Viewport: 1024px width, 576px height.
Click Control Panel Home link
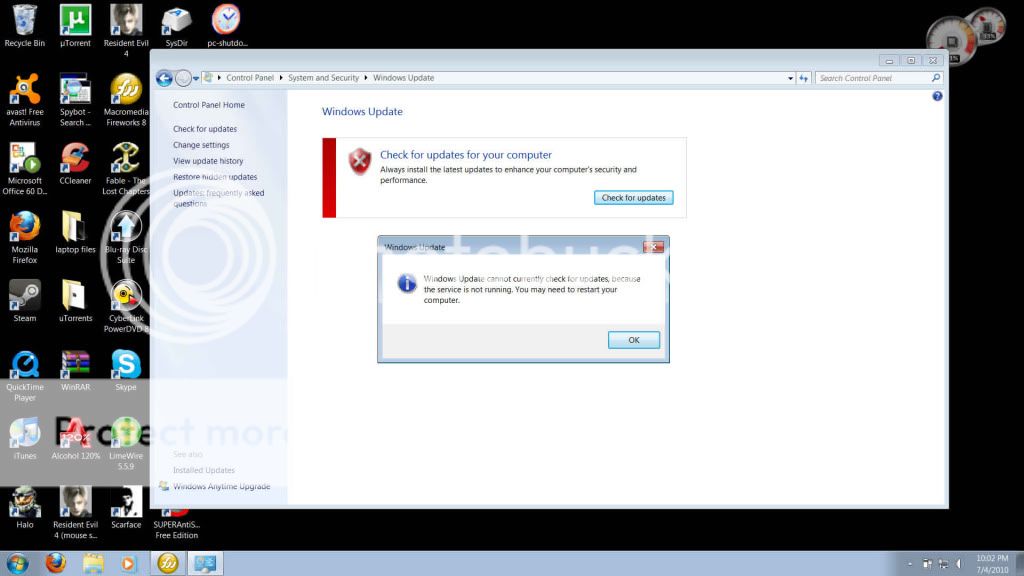point(208,105)
